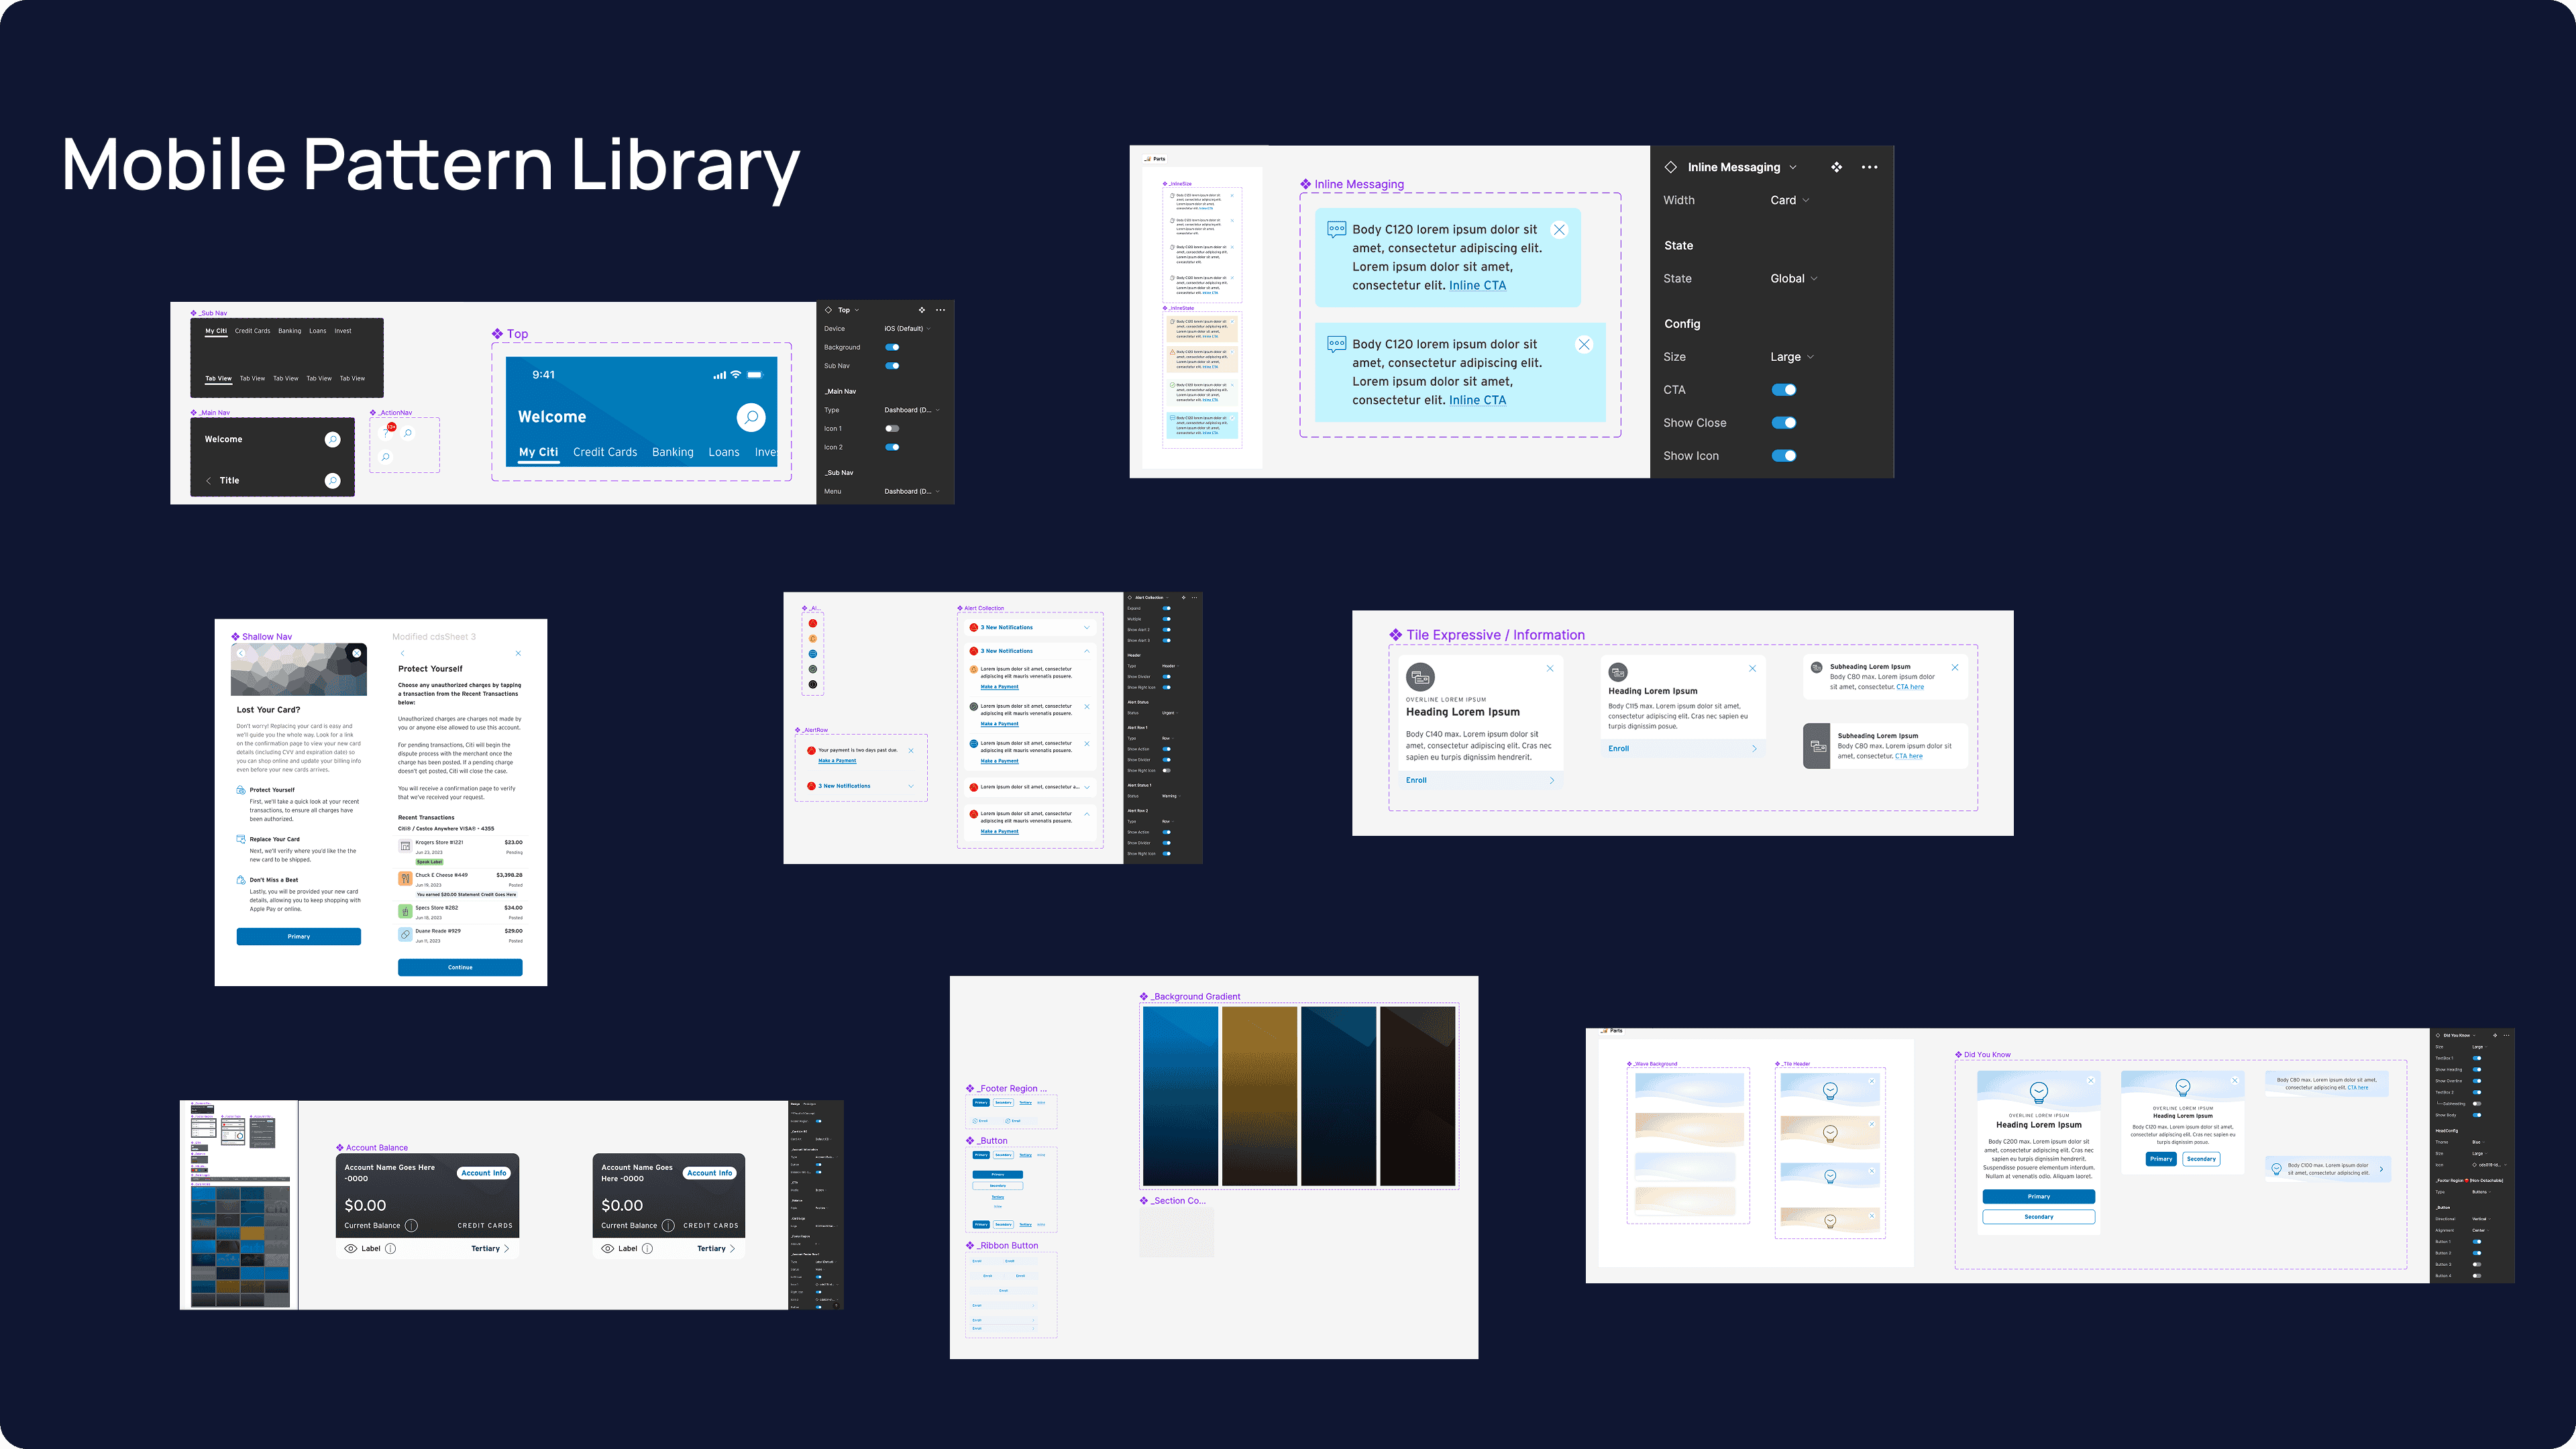The height and width of the screenshot is (1449, 2576).
Task: Select the gold background gradient swatch
Action: (1259, 1096)
